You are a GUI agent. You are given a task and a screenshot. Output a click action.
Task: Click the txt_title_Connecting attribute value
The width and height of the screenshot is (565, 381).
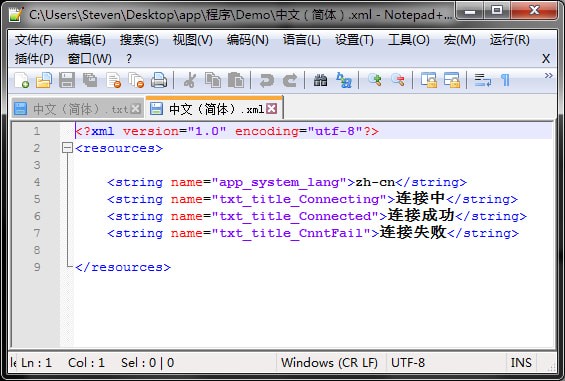coord(299,199)
